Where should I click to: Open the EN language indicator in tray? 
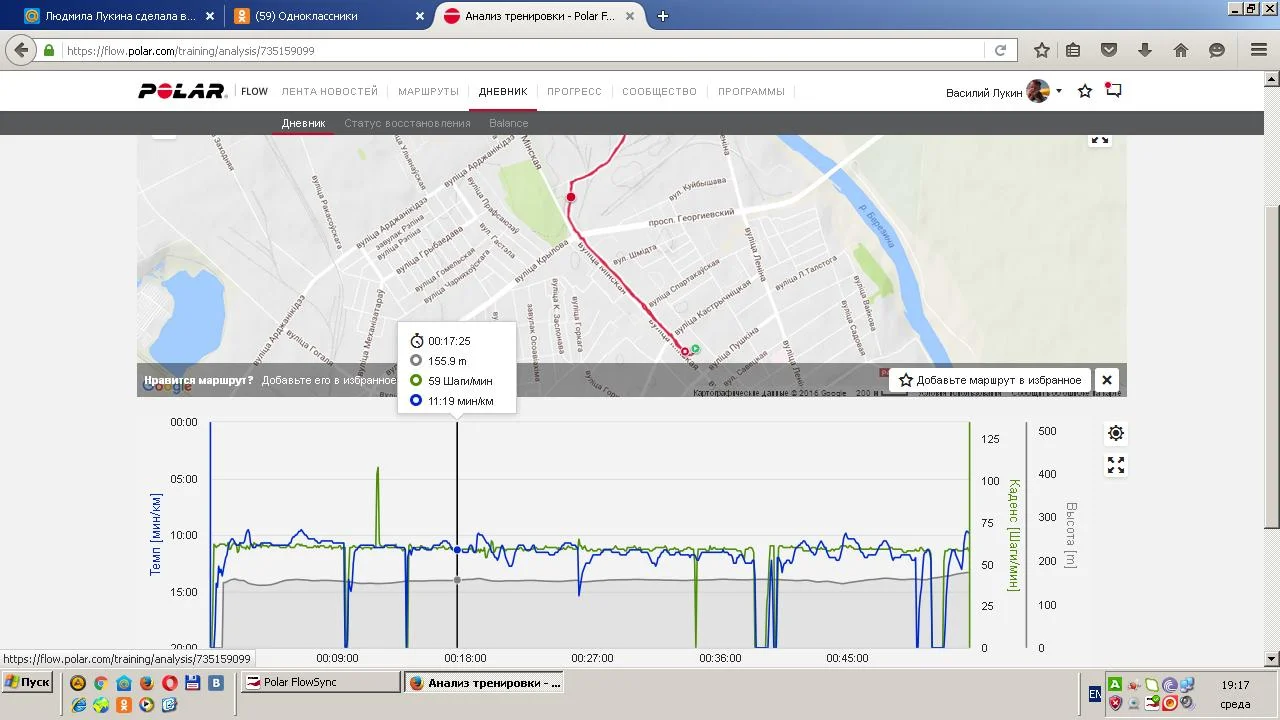pyautogui.click(x=1095, y=693)
